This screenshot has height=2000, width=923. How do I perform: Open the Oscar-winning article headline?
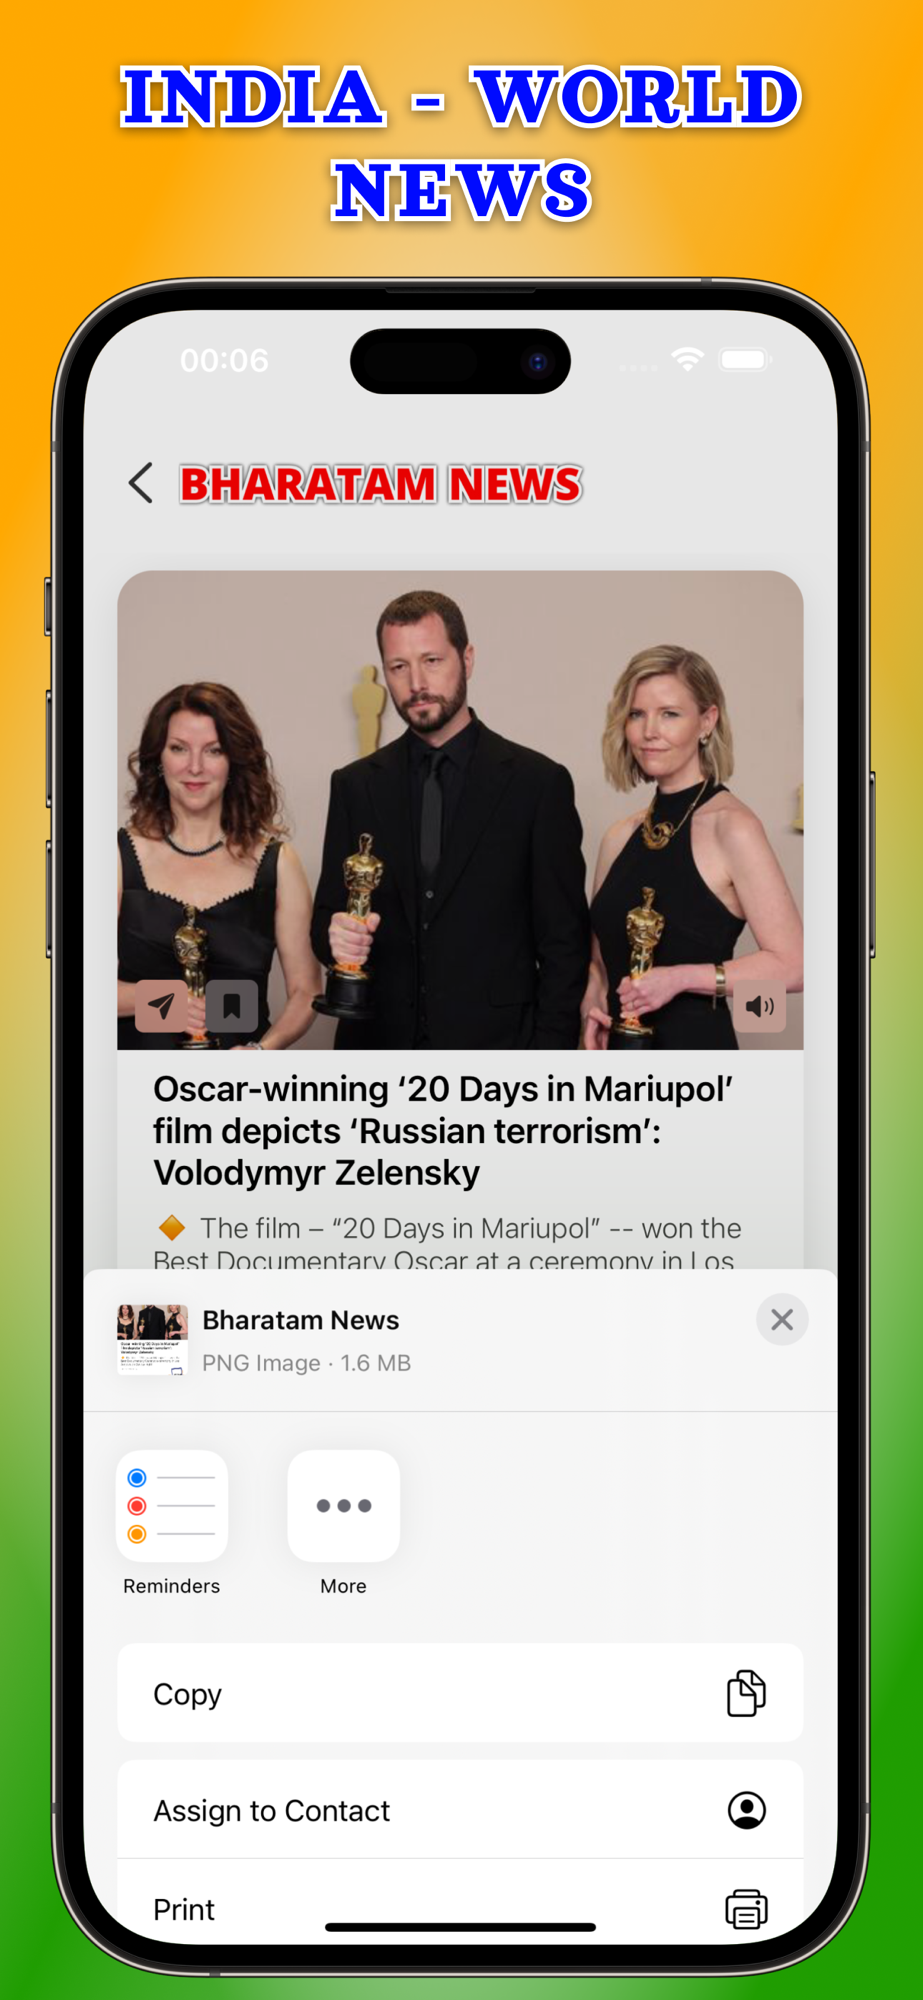[444, 1130]
